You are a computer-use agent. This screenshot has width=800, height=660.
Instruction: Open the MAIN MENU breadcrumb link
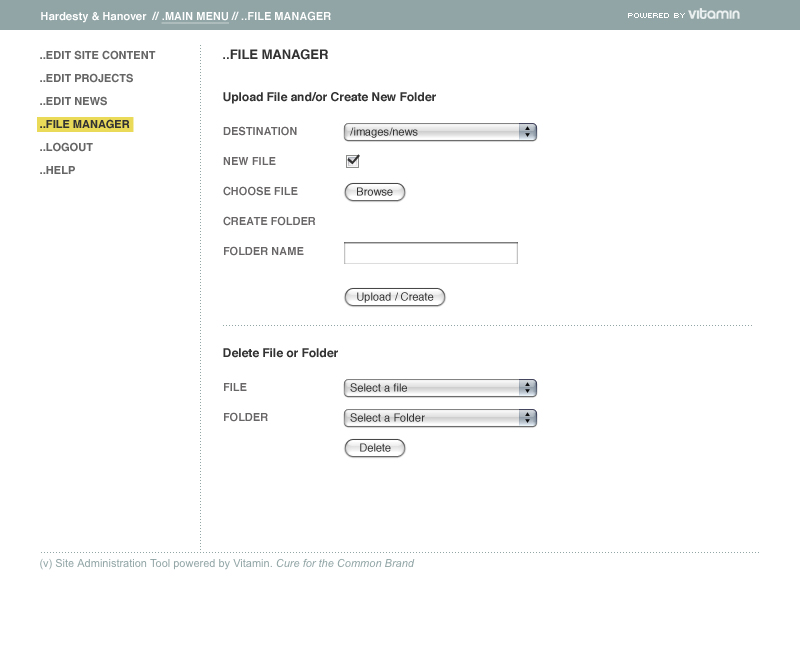click(195, 16)
